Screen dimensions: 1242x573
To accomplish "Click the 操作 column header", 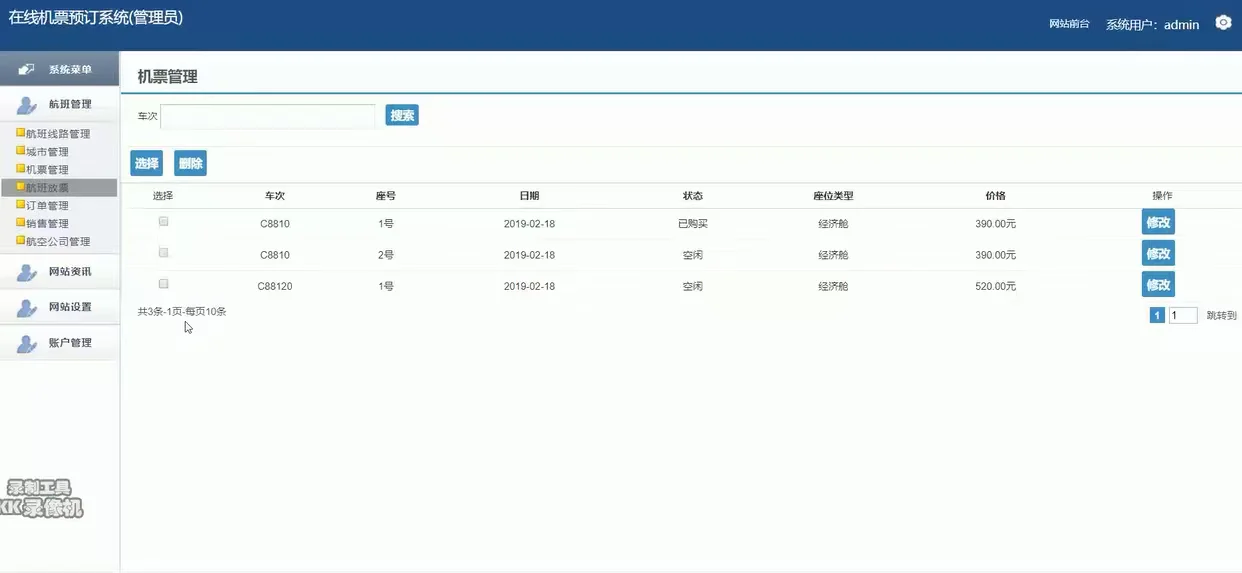I will pyautogui.click(x=1162, y=196).
